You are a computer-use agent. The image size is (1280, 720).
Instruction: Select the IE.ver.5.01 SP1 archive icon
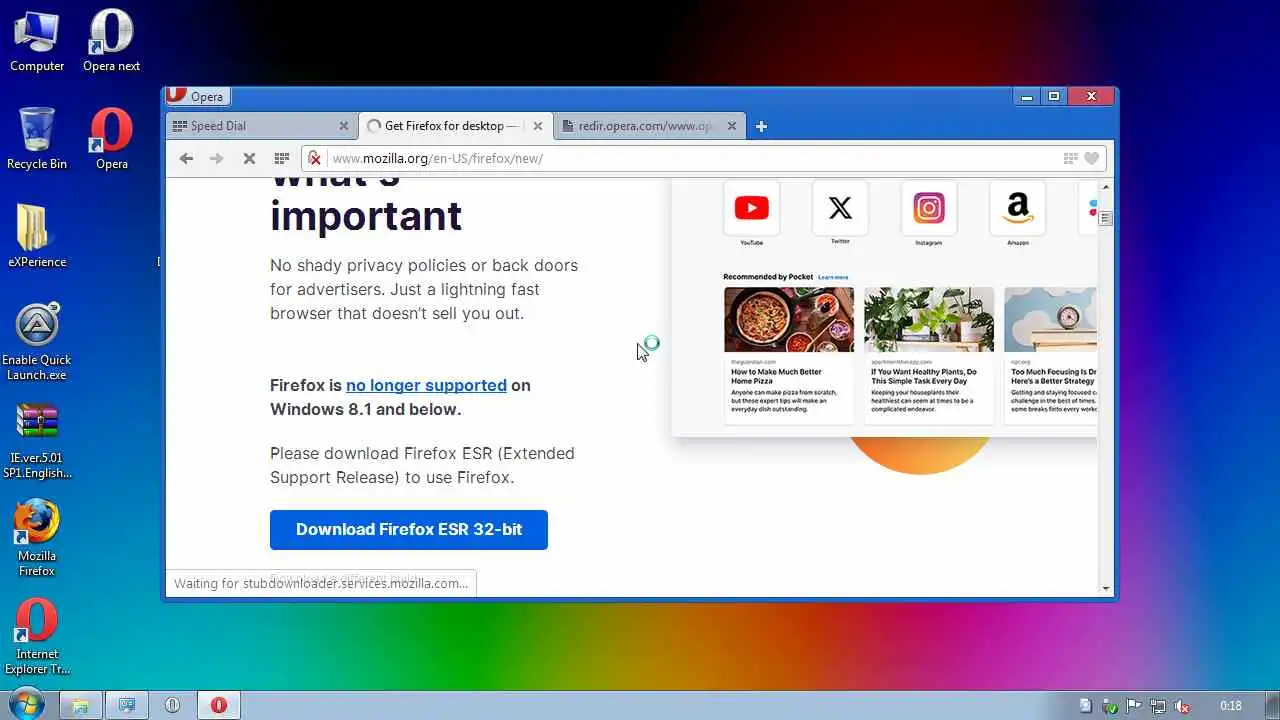click(37, 440)
